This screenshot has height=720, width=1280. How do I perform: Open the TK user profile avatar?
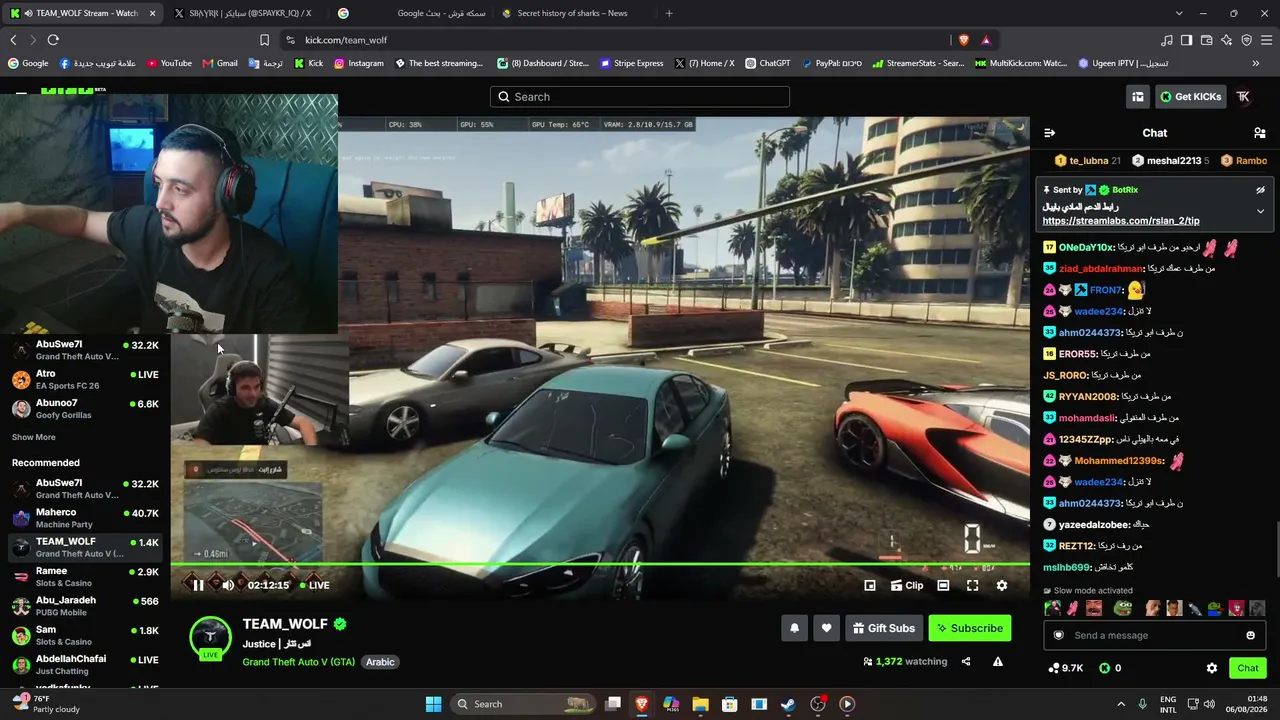tap(1243, 97)
